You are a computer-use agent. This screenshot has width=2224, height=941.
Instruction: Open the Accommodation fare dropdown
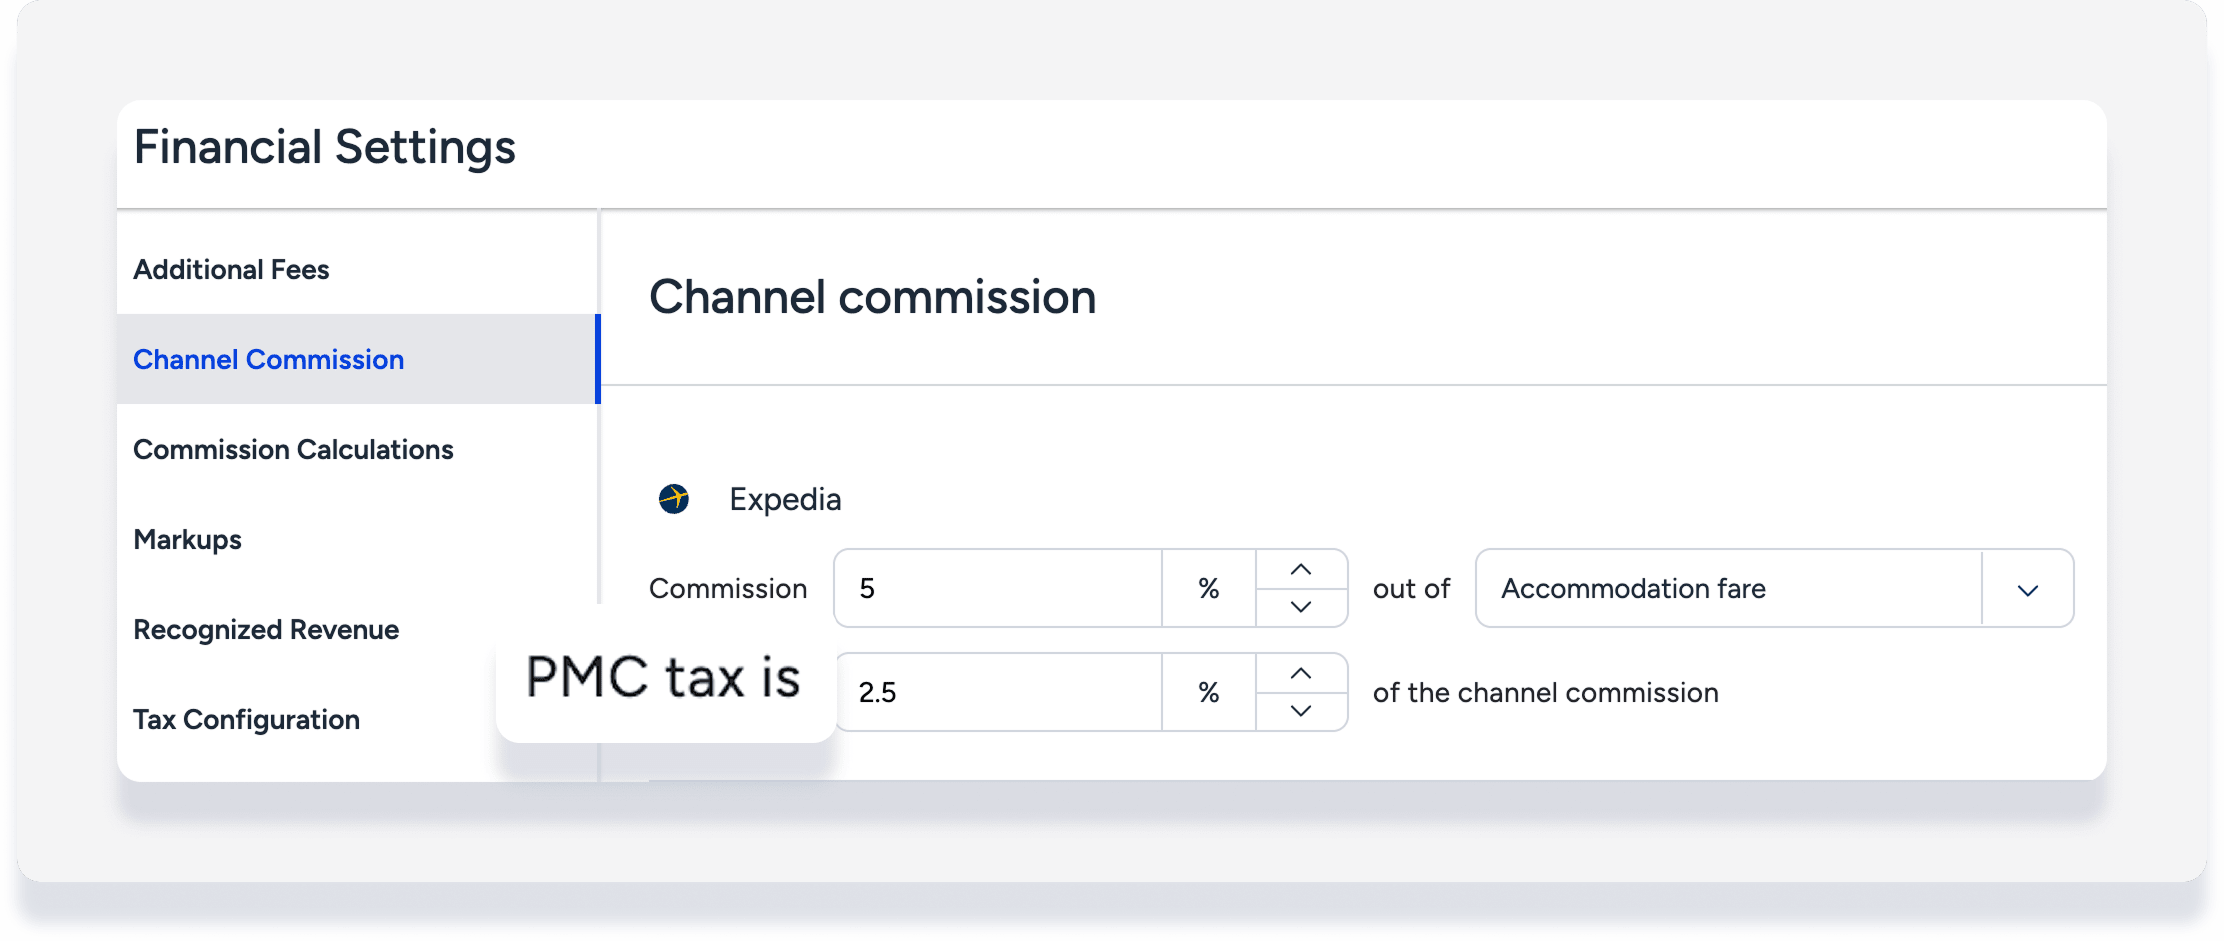click(x=1728, y=589)
